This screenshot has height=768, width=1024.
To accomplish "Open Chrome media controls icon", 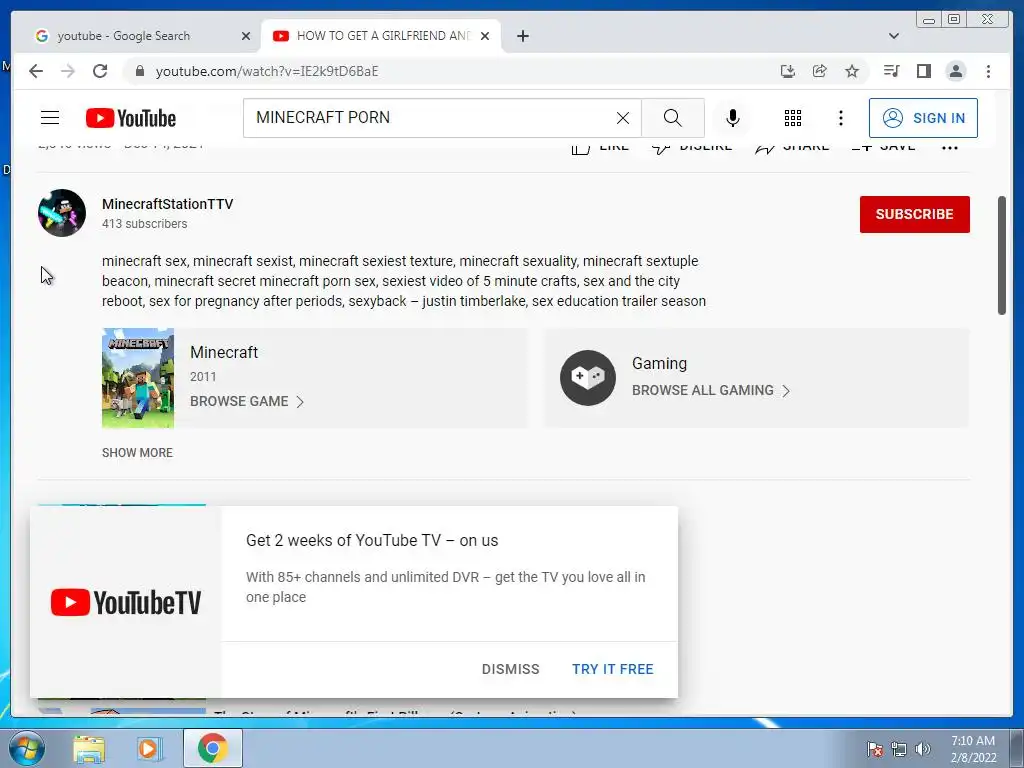I will pyautogui.click(x=891, y=71).
